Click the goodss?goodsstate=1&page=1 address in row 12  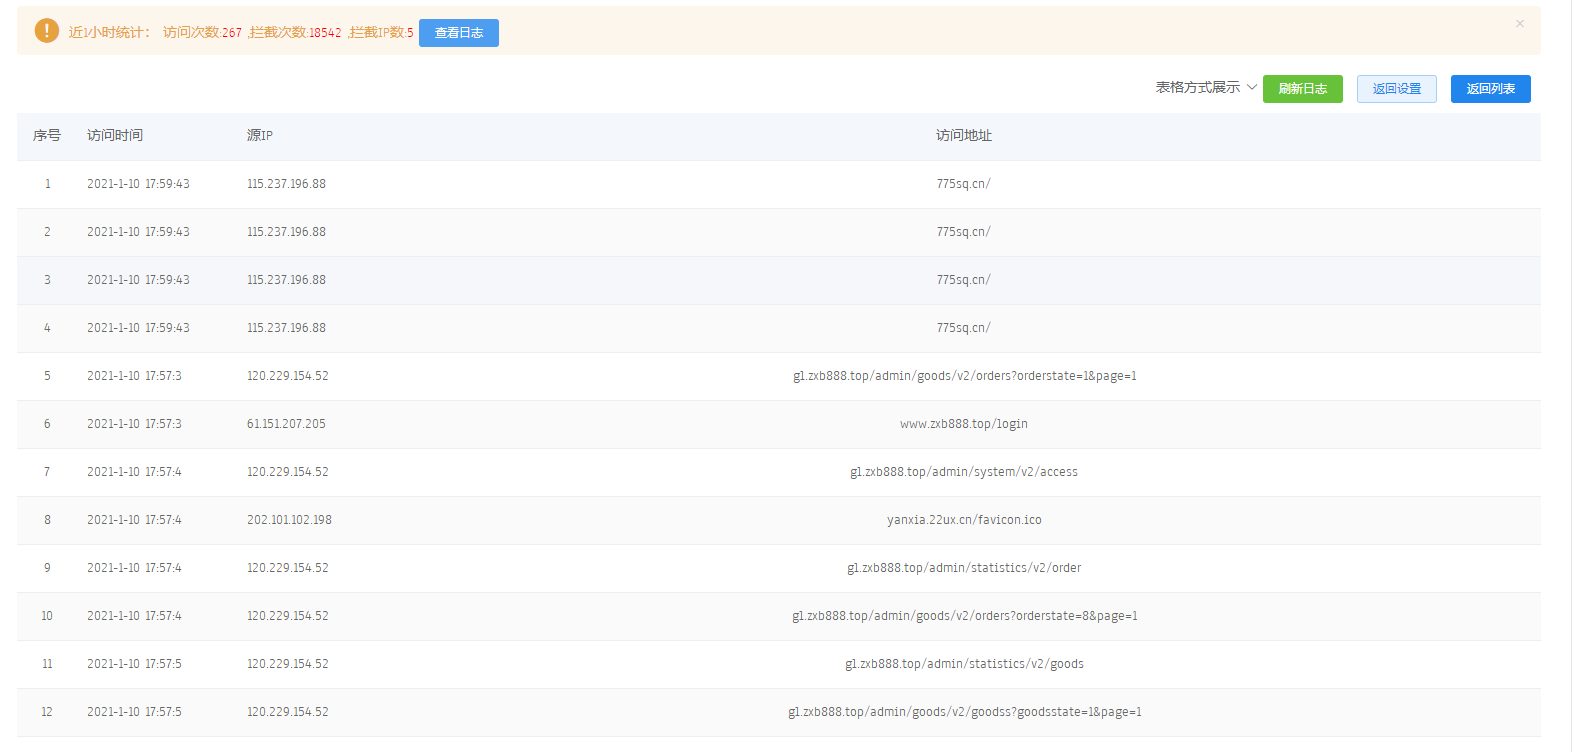pos(963,712)
